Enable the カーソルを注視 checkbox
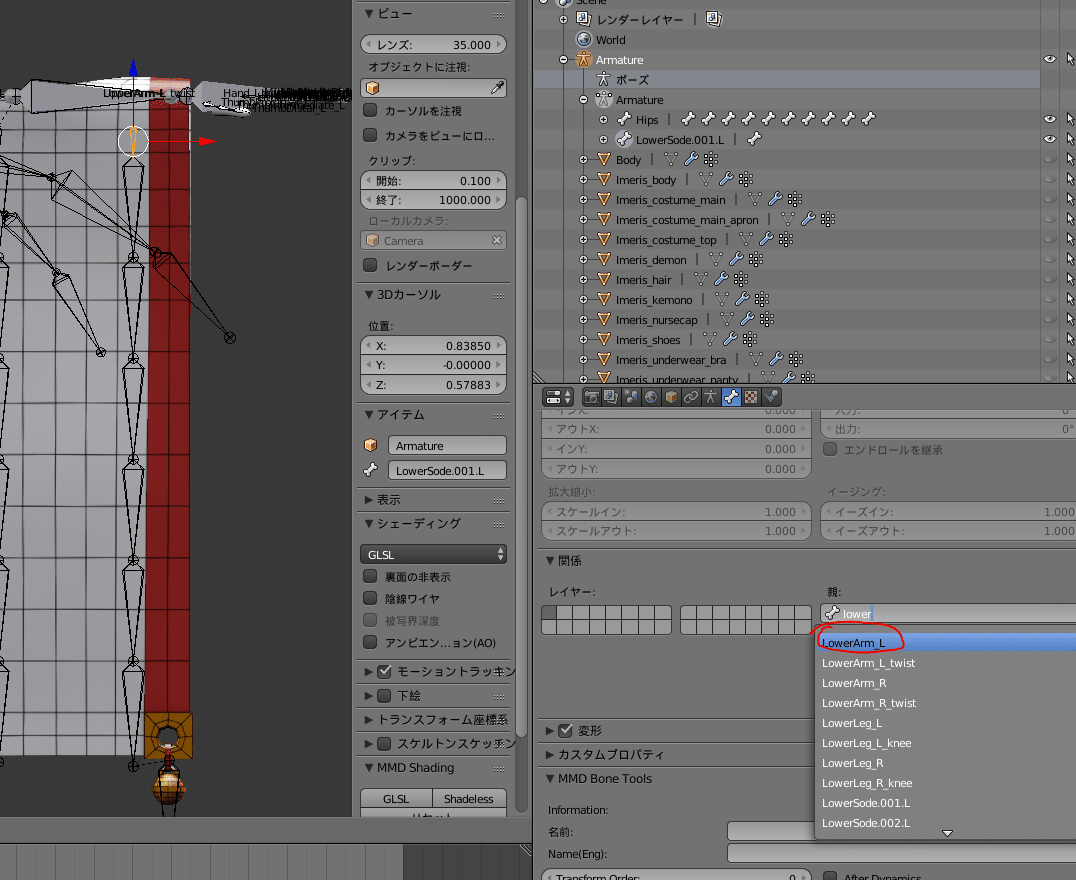Viewport: 1076px width, 880px height. coord(370,110)
